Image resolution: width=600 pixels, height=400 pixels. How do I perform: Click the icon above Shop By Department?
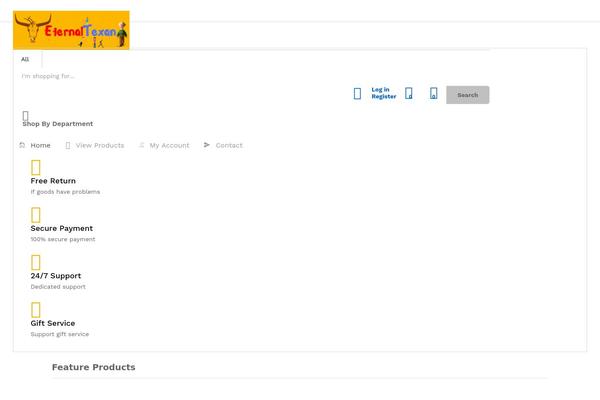pos(26,116)
